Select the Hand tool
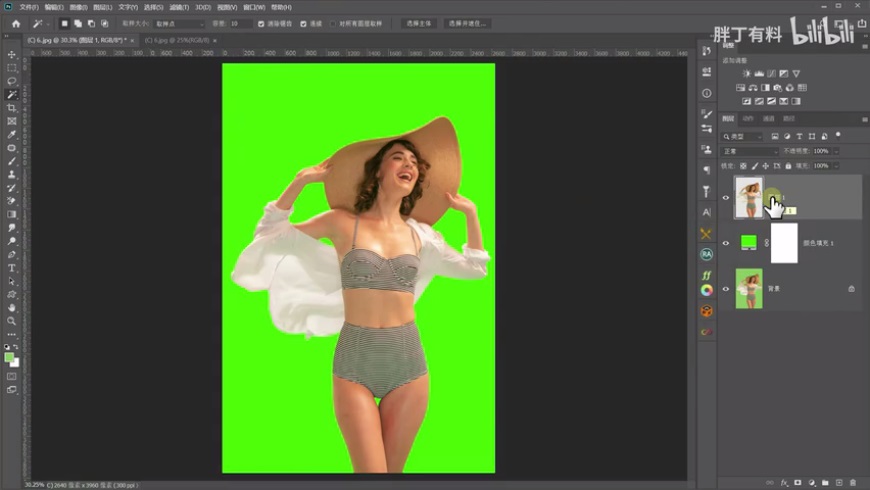Image resolution: width=870 pixels, height=490 pixels. [x=12, y=308]
